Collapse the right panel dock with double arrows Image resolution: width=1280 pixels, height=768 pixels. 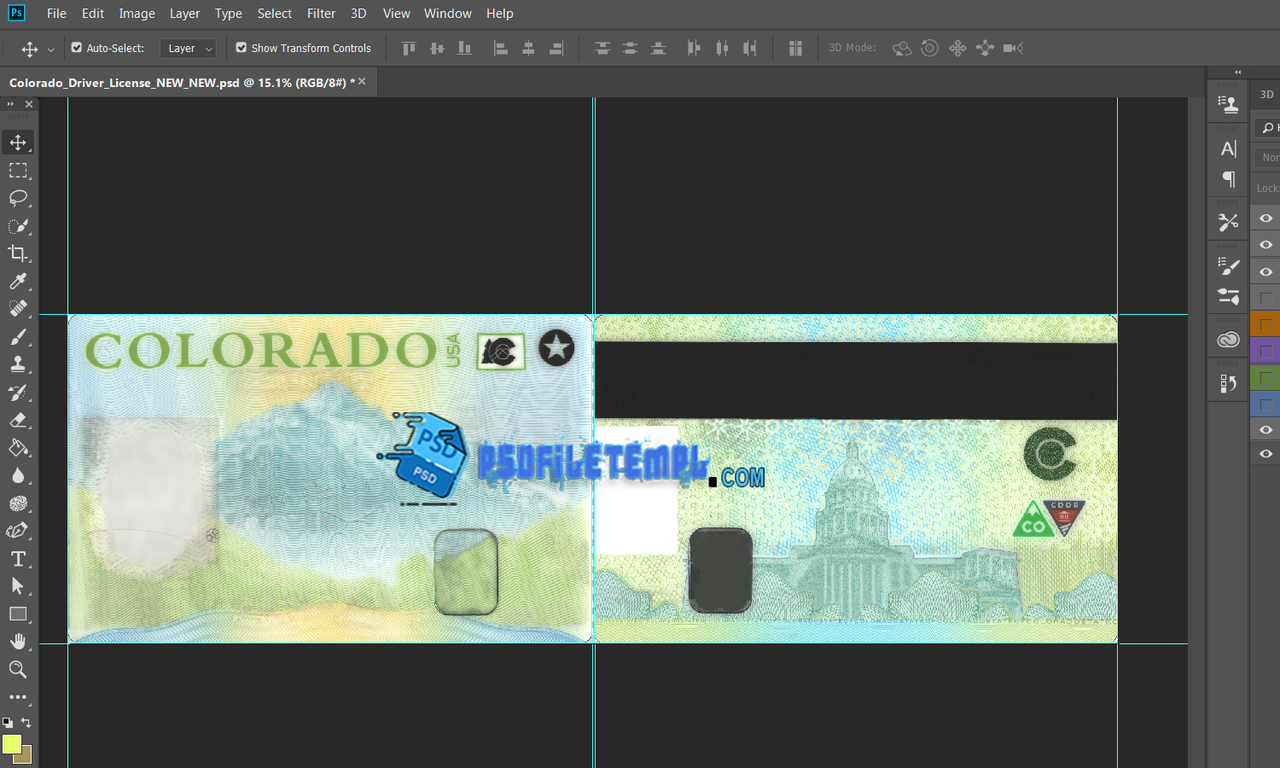(x=1238, y=72)
